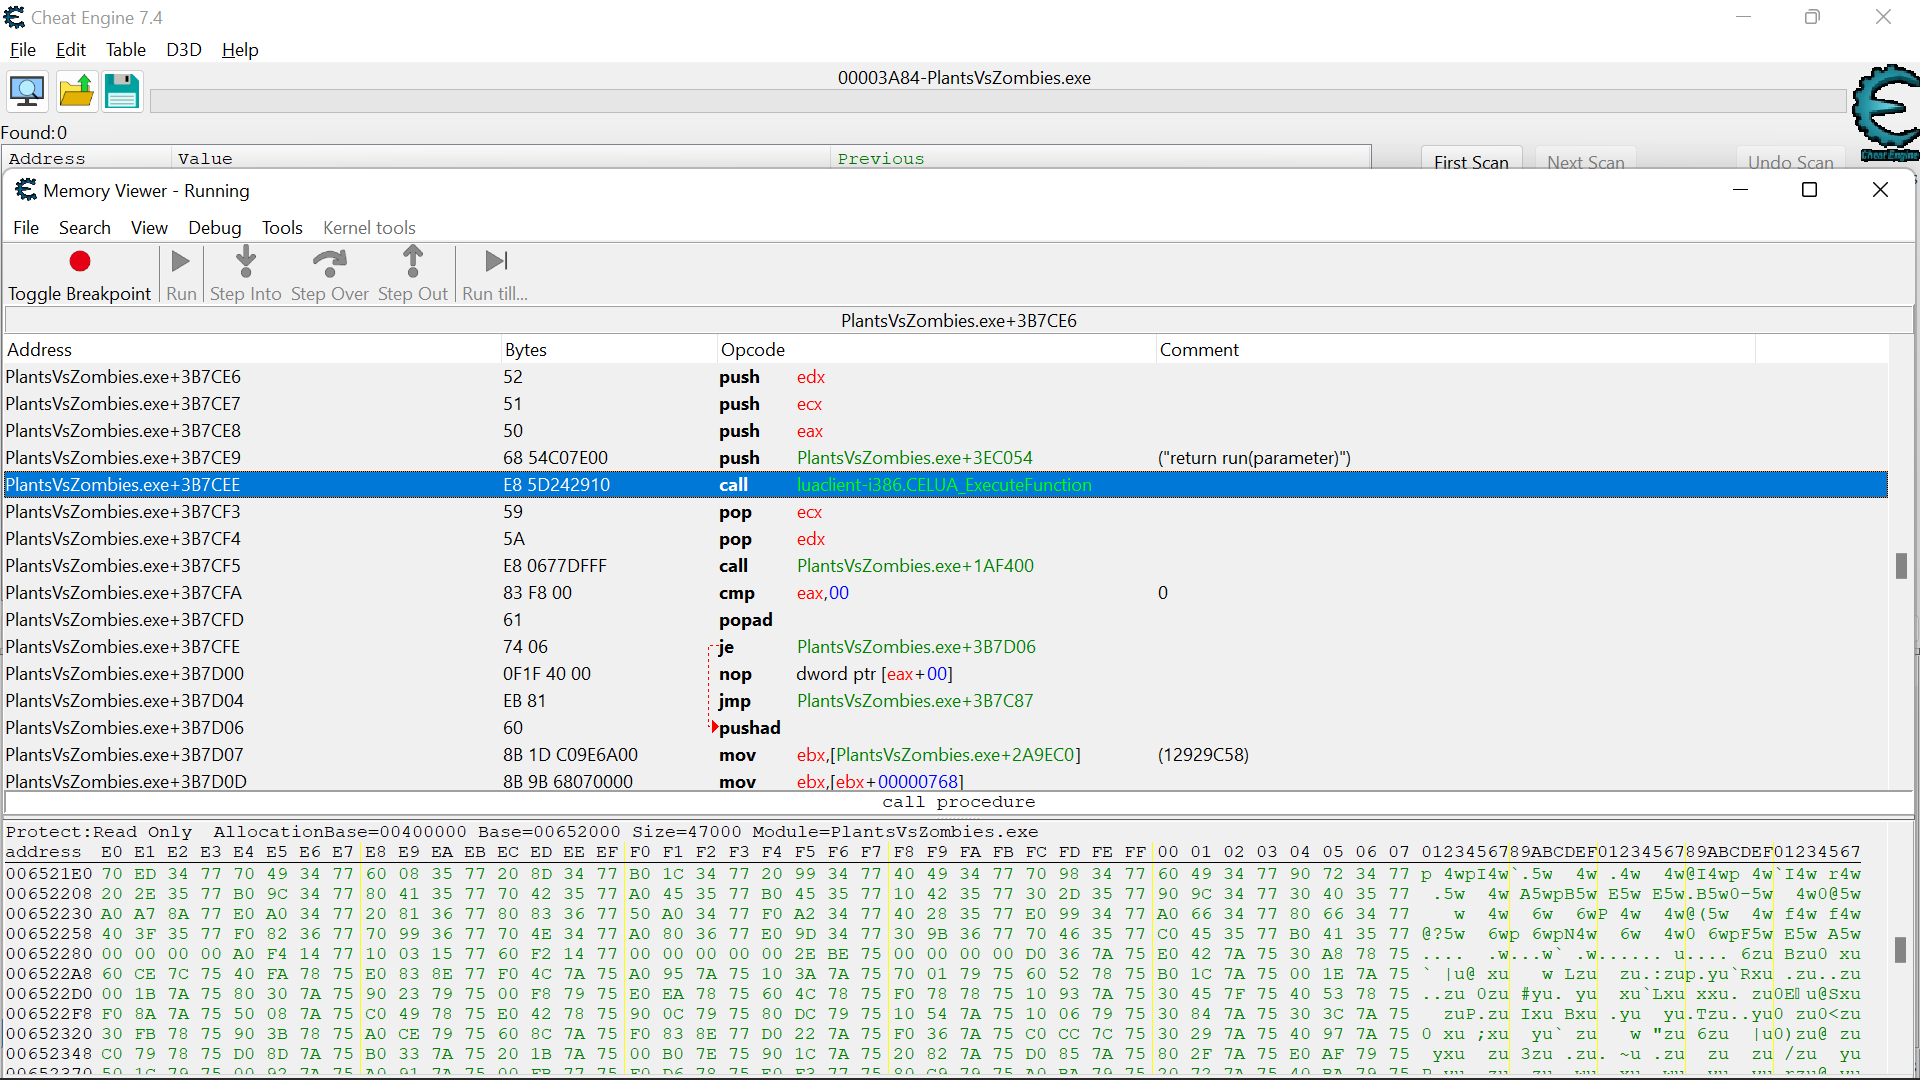Open the Select Process dialog
This screenshot has width=1920, height=1080.
[26, 90]
